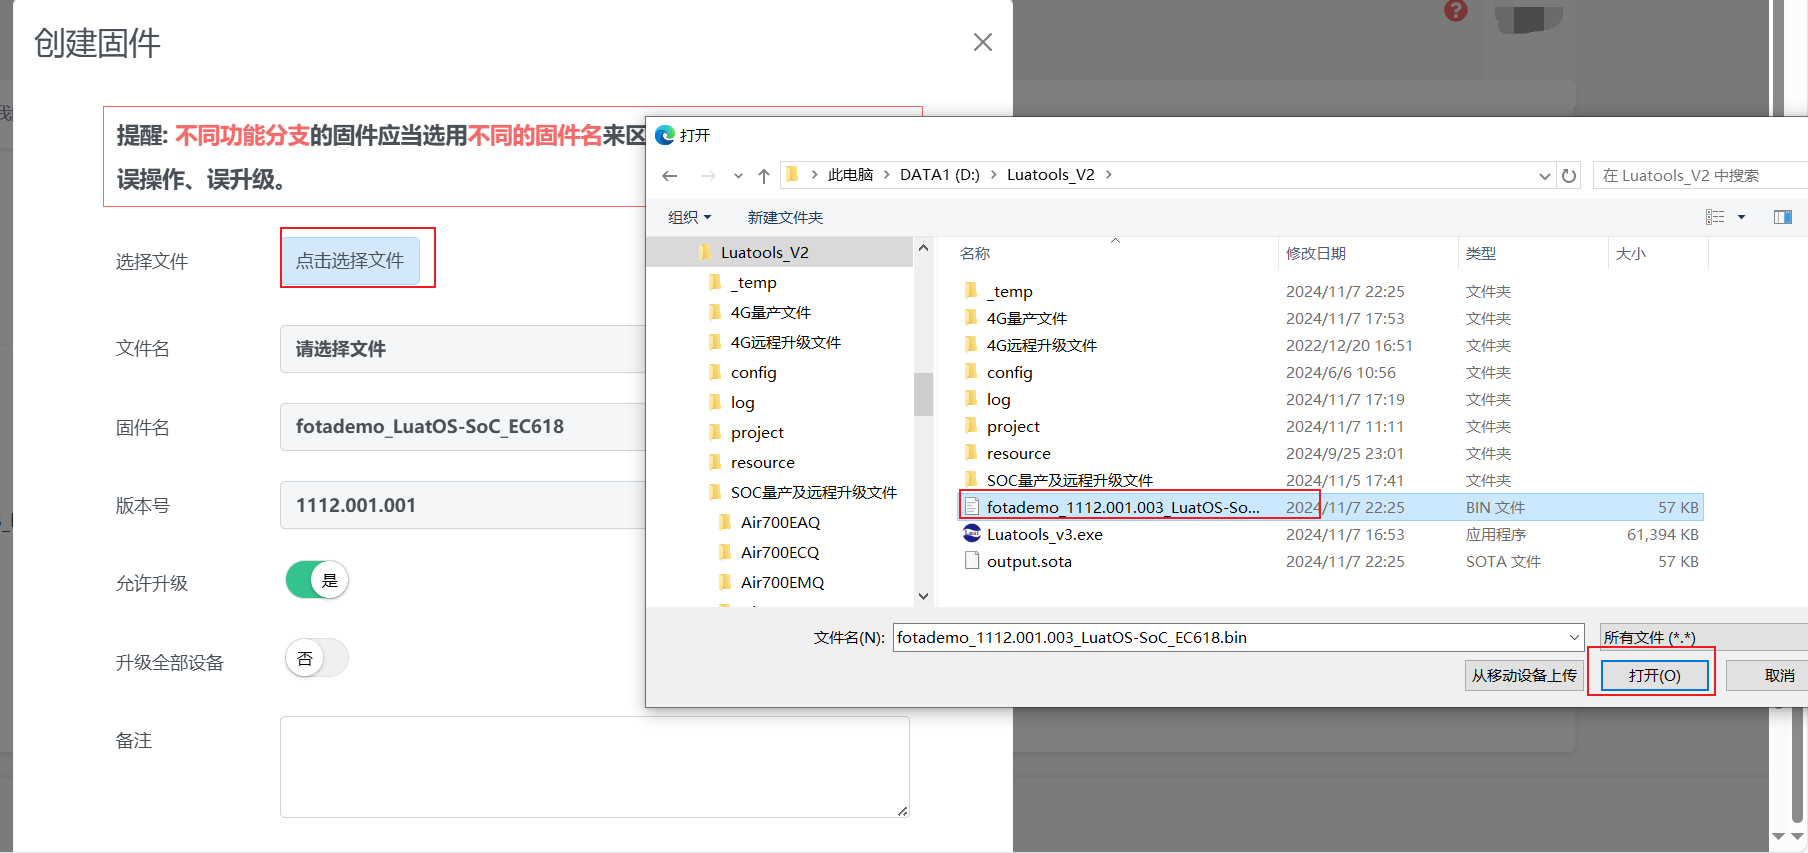This screenshot has width=1808, height=853.
Task: Select the log folder in file list
Action: click(x=1330, y=399)
